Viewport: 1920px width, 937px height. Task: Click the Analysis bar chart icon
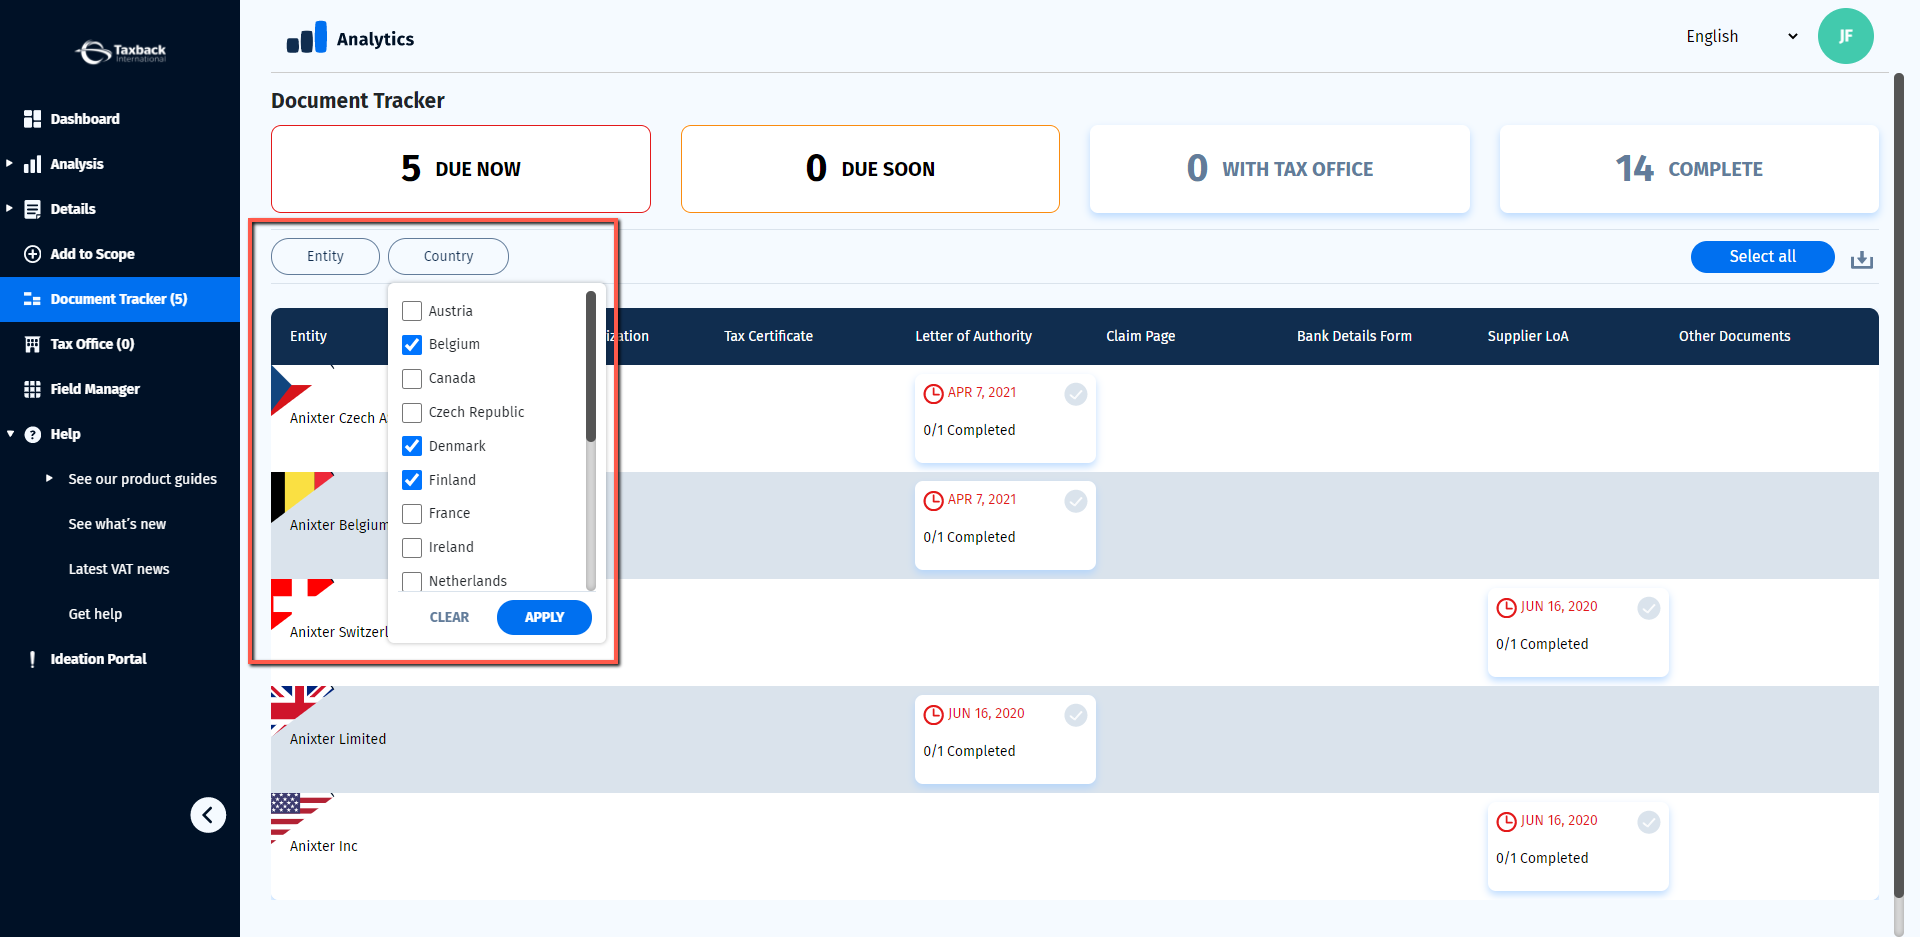click(33, 164)
